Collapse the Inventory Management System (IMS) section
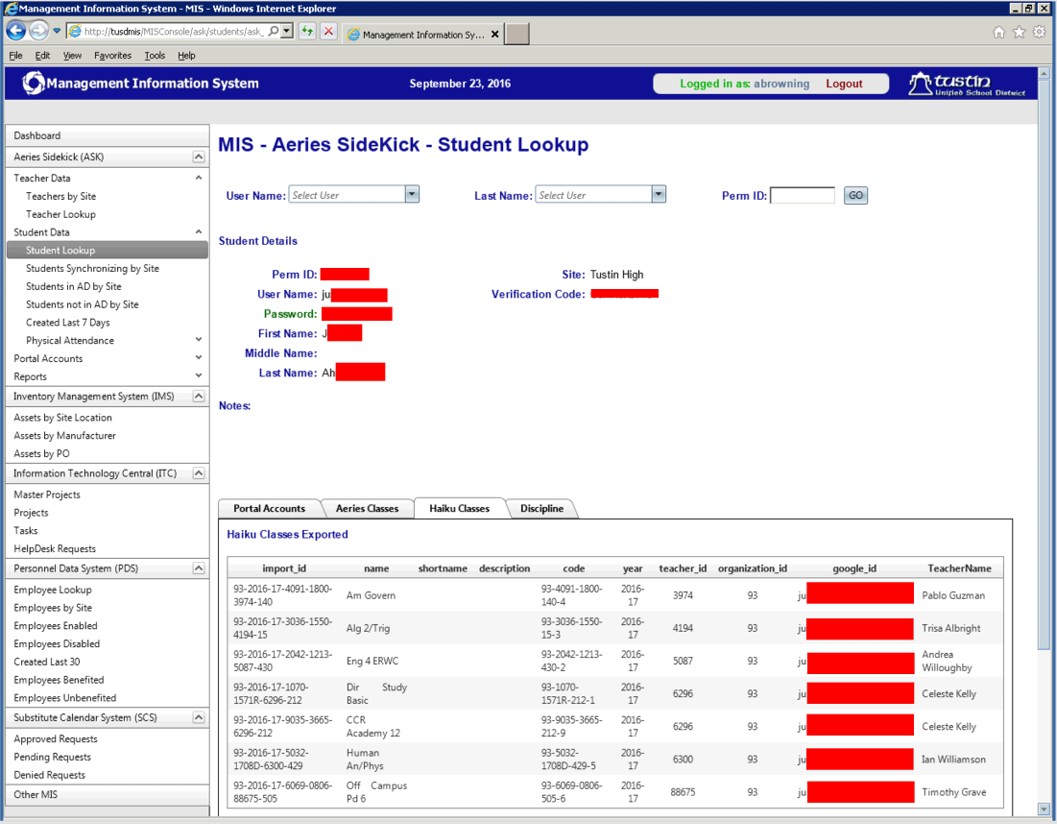 pos(198,396)
